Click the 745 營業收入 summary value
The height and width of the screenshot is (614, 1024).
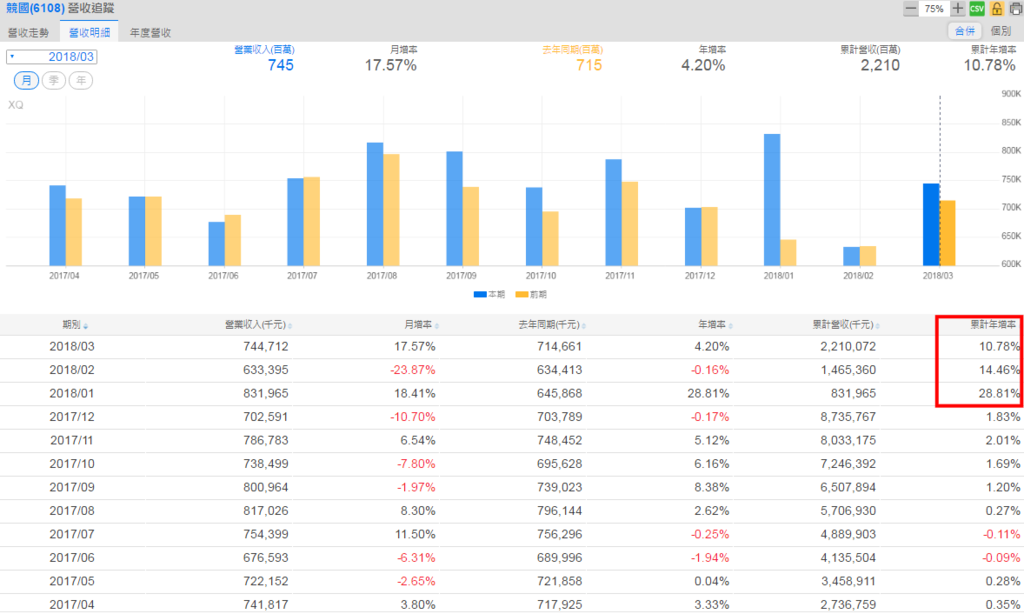click(281, 65)
